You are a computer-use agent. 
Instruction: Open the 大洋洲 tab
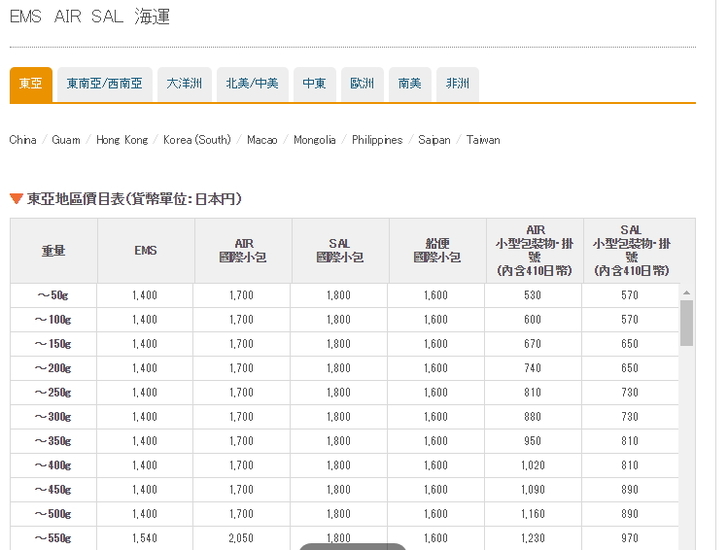tap(184, 84)
